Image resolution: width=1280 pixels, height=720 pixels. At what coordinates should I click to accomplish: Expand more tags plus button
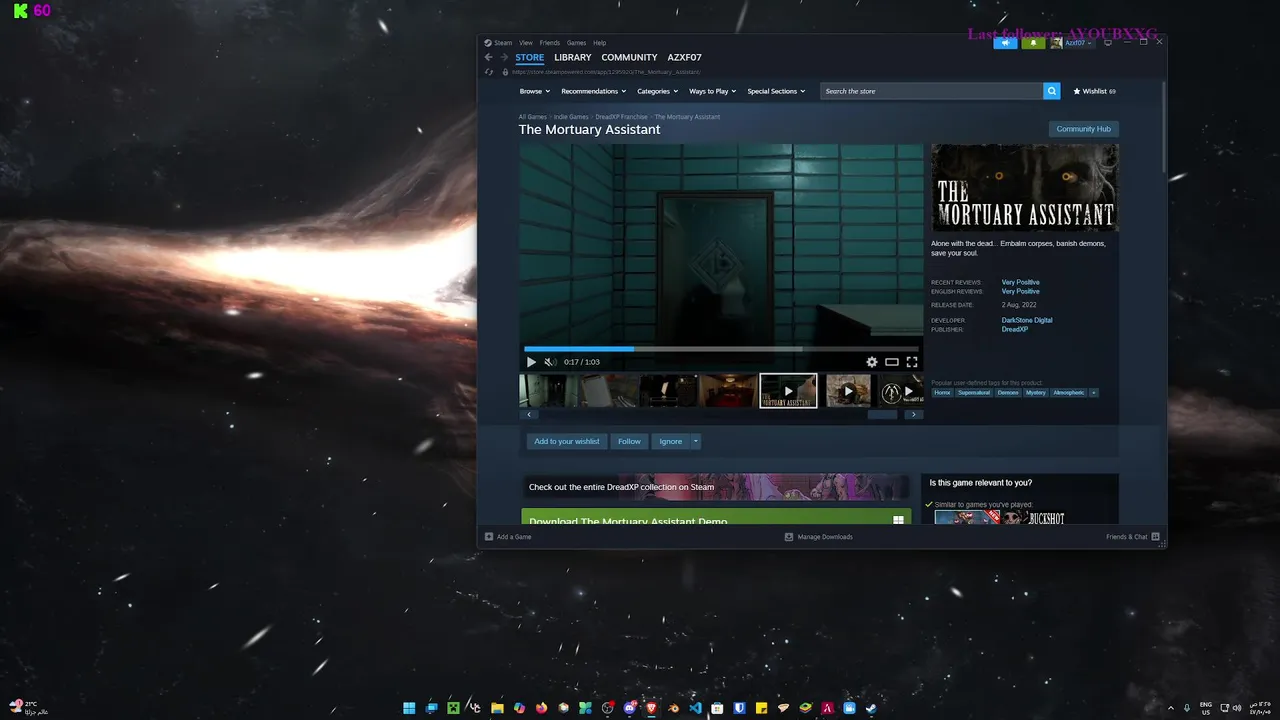[x=1094, y=393]
